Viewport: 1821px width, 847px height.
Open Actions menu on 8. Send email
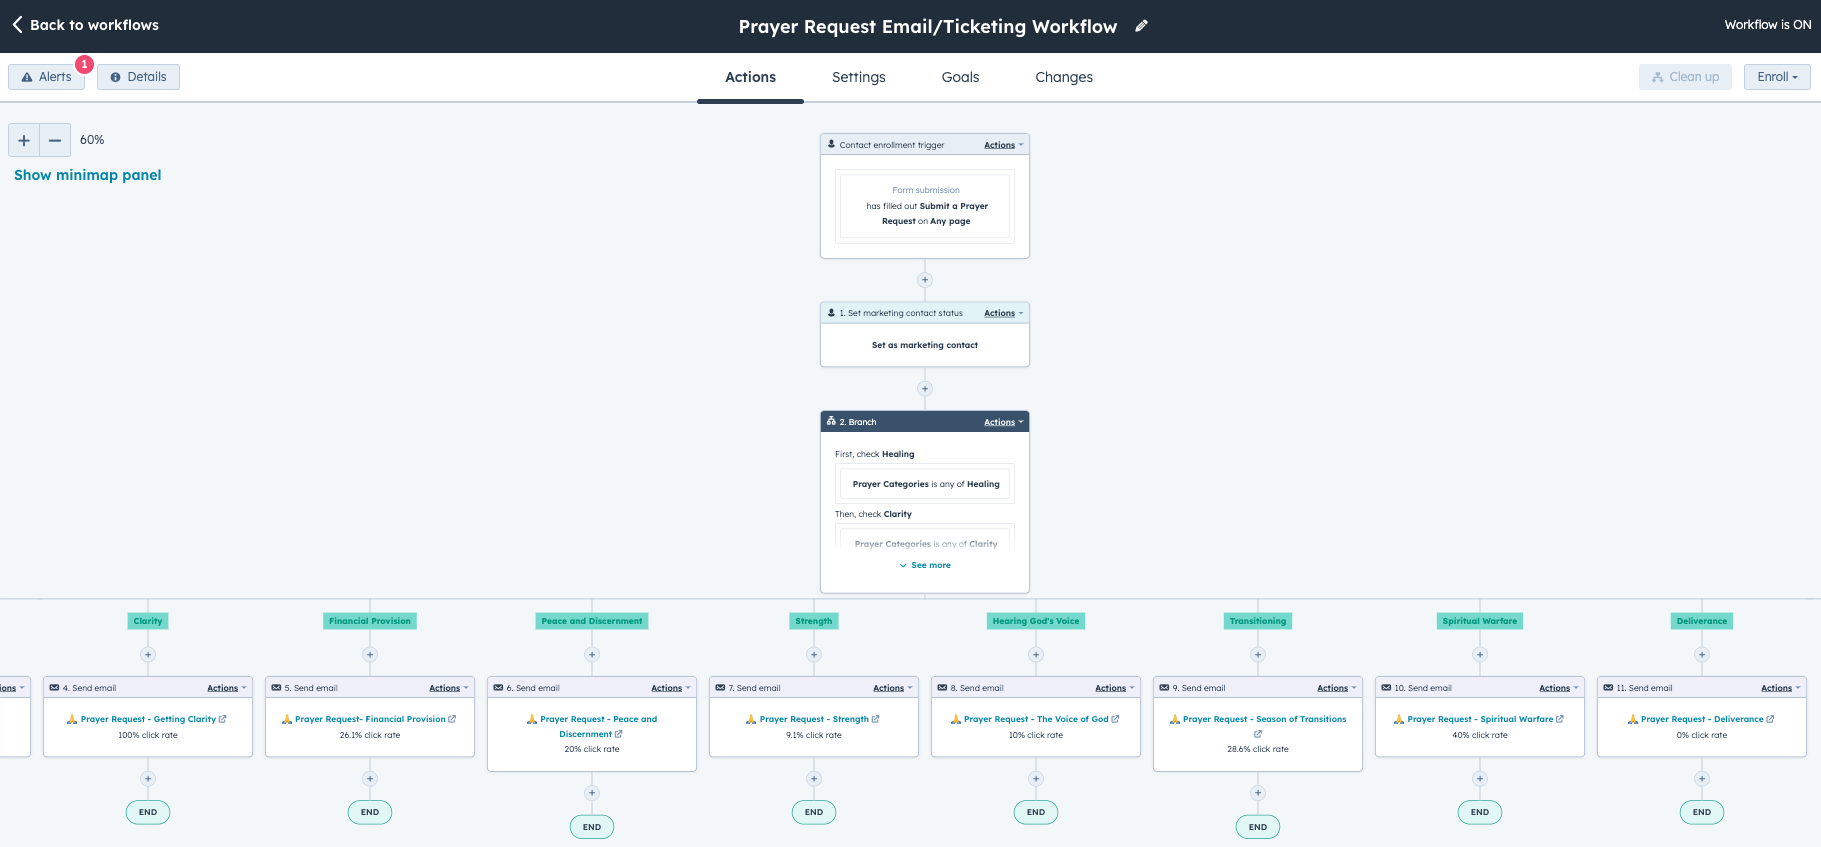click(x=1114, y=688)
